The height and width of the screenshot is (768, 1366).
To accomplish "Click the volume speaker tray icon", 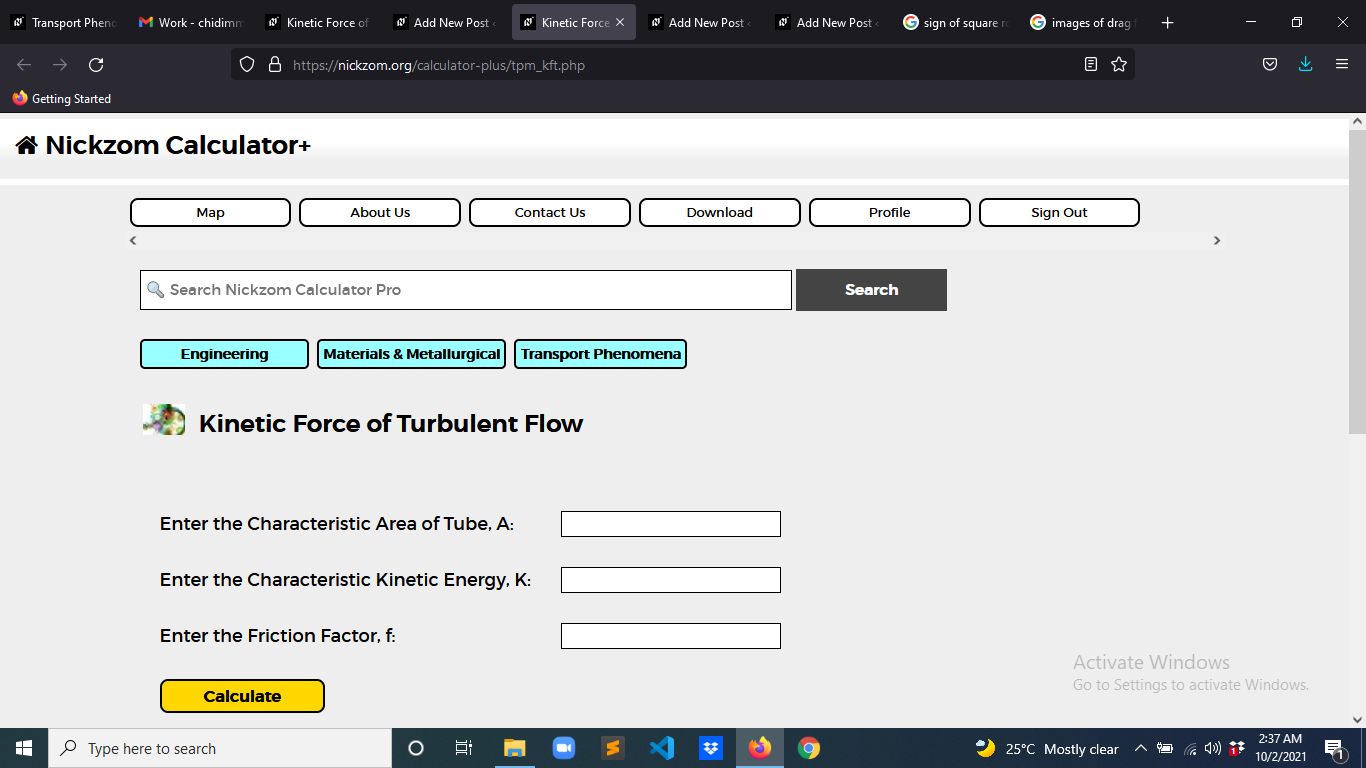I will click(x=1213, y=748).
